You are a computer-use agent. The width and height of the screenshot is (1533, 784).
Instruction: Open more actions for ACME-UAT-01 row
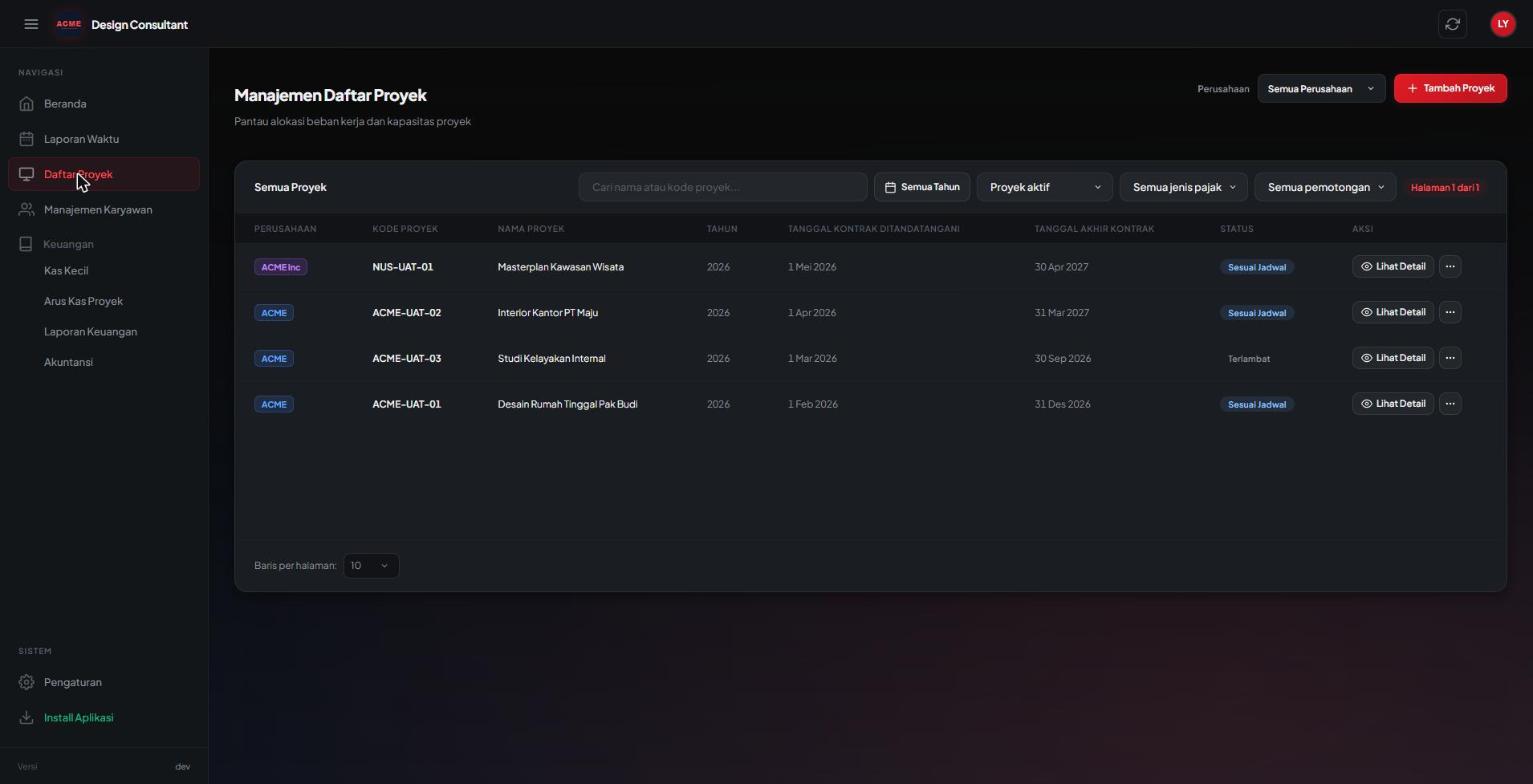(x=1450, y=404)
